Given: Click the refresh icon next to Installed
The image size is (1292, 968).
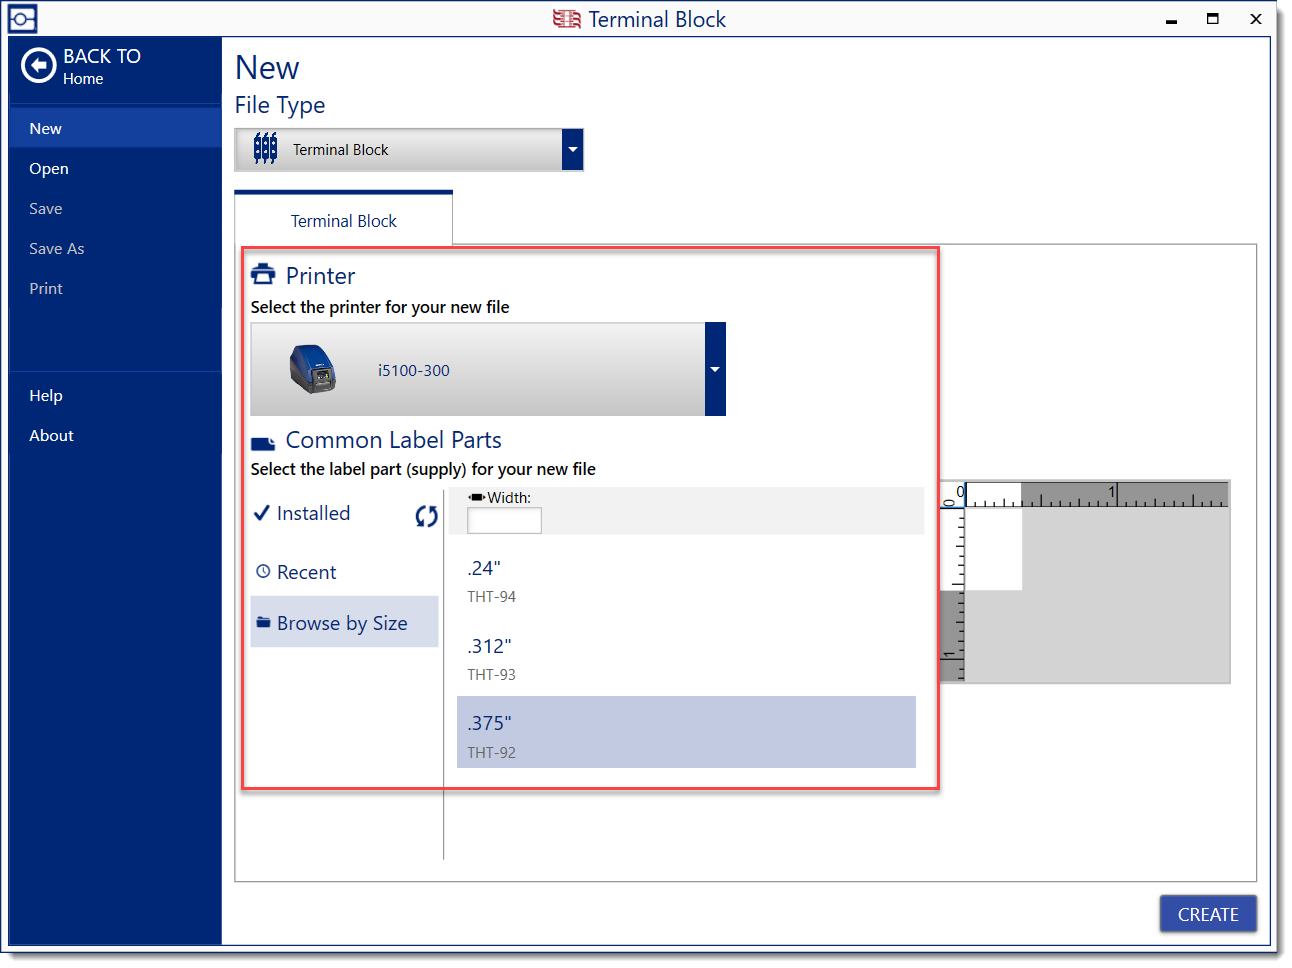Looking at the screenshot, I should [x=426, y=516].
